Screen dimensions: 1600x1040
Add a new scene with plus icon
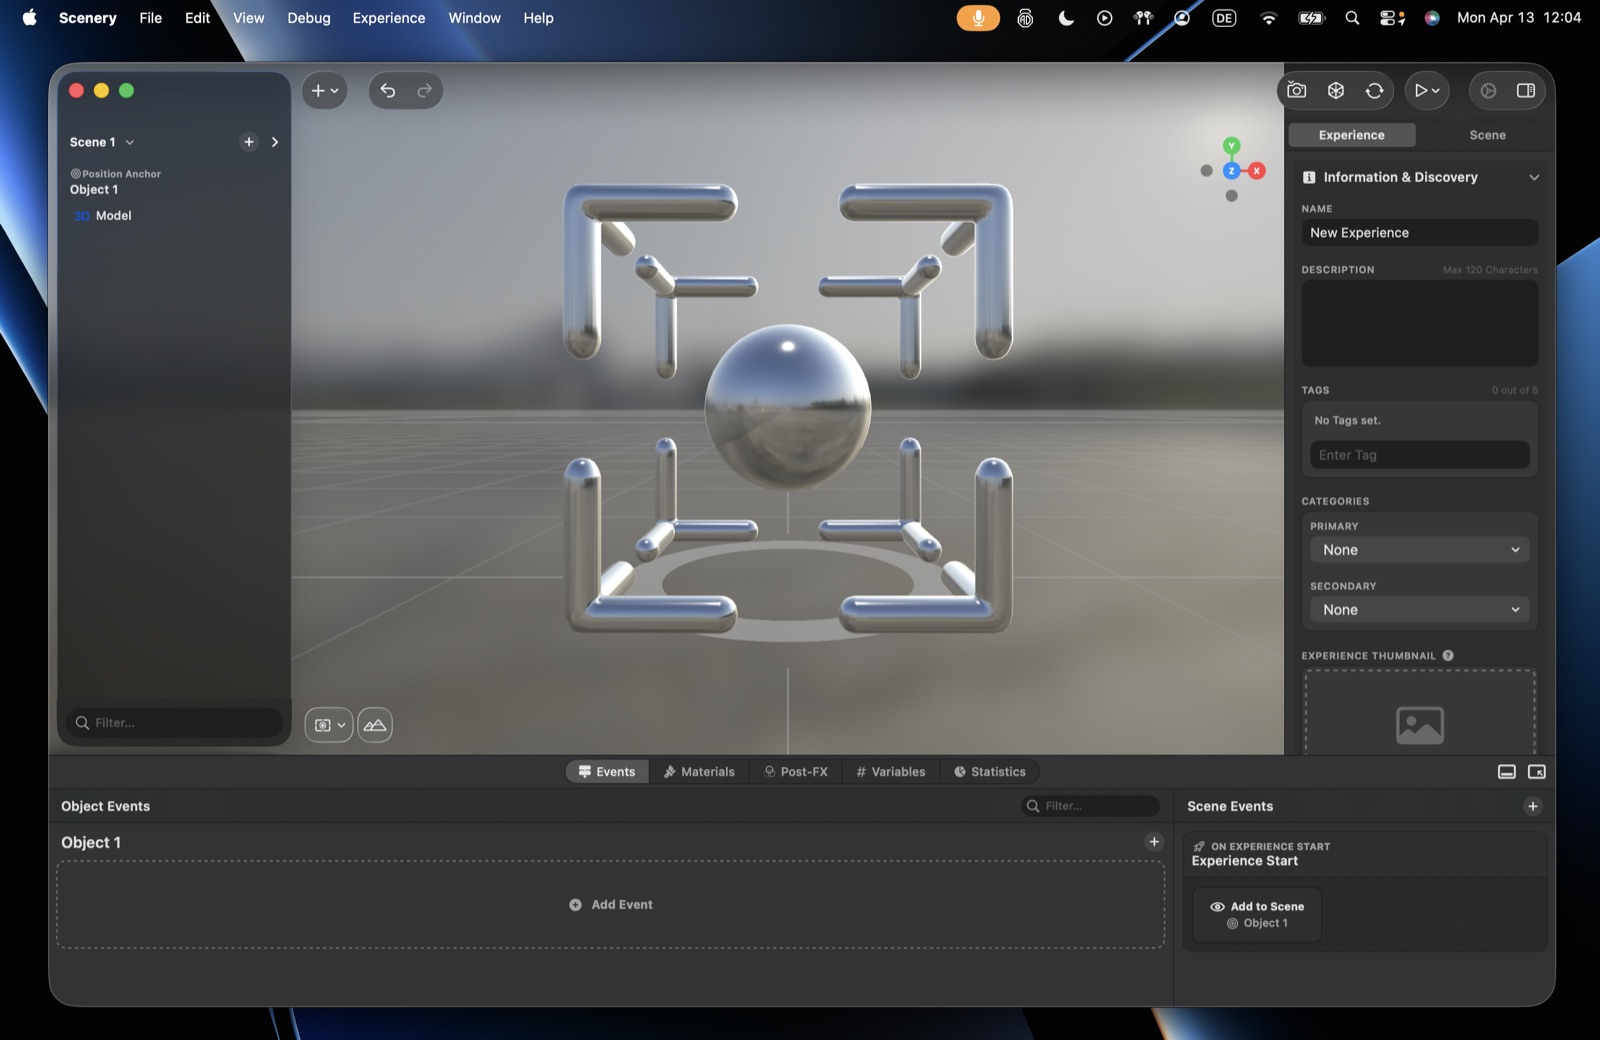249,142
